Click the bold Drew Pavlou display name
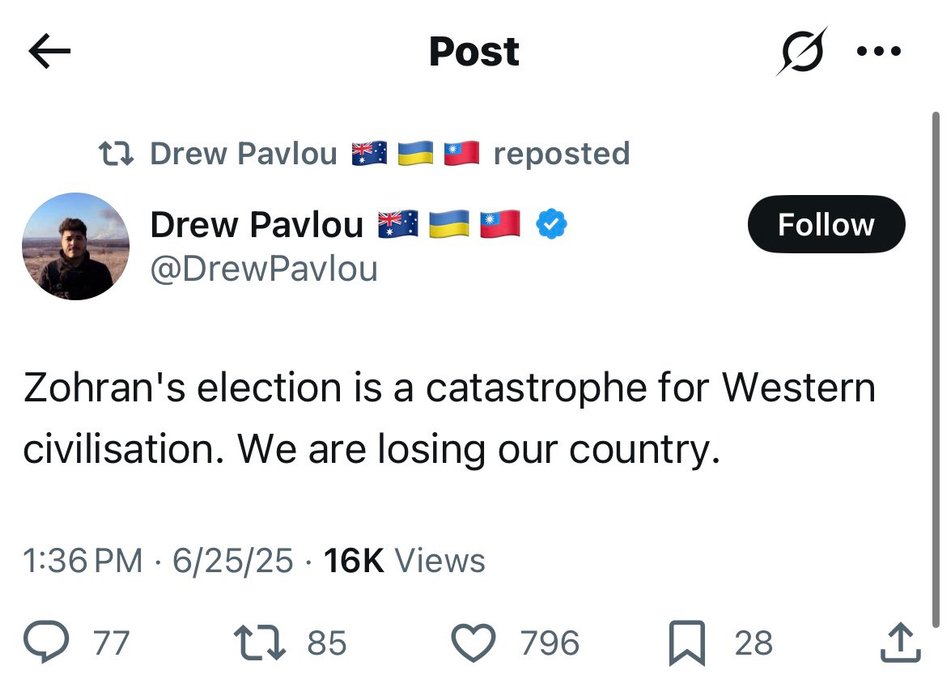Screen dimensions: 947x700 coord(256,225)
